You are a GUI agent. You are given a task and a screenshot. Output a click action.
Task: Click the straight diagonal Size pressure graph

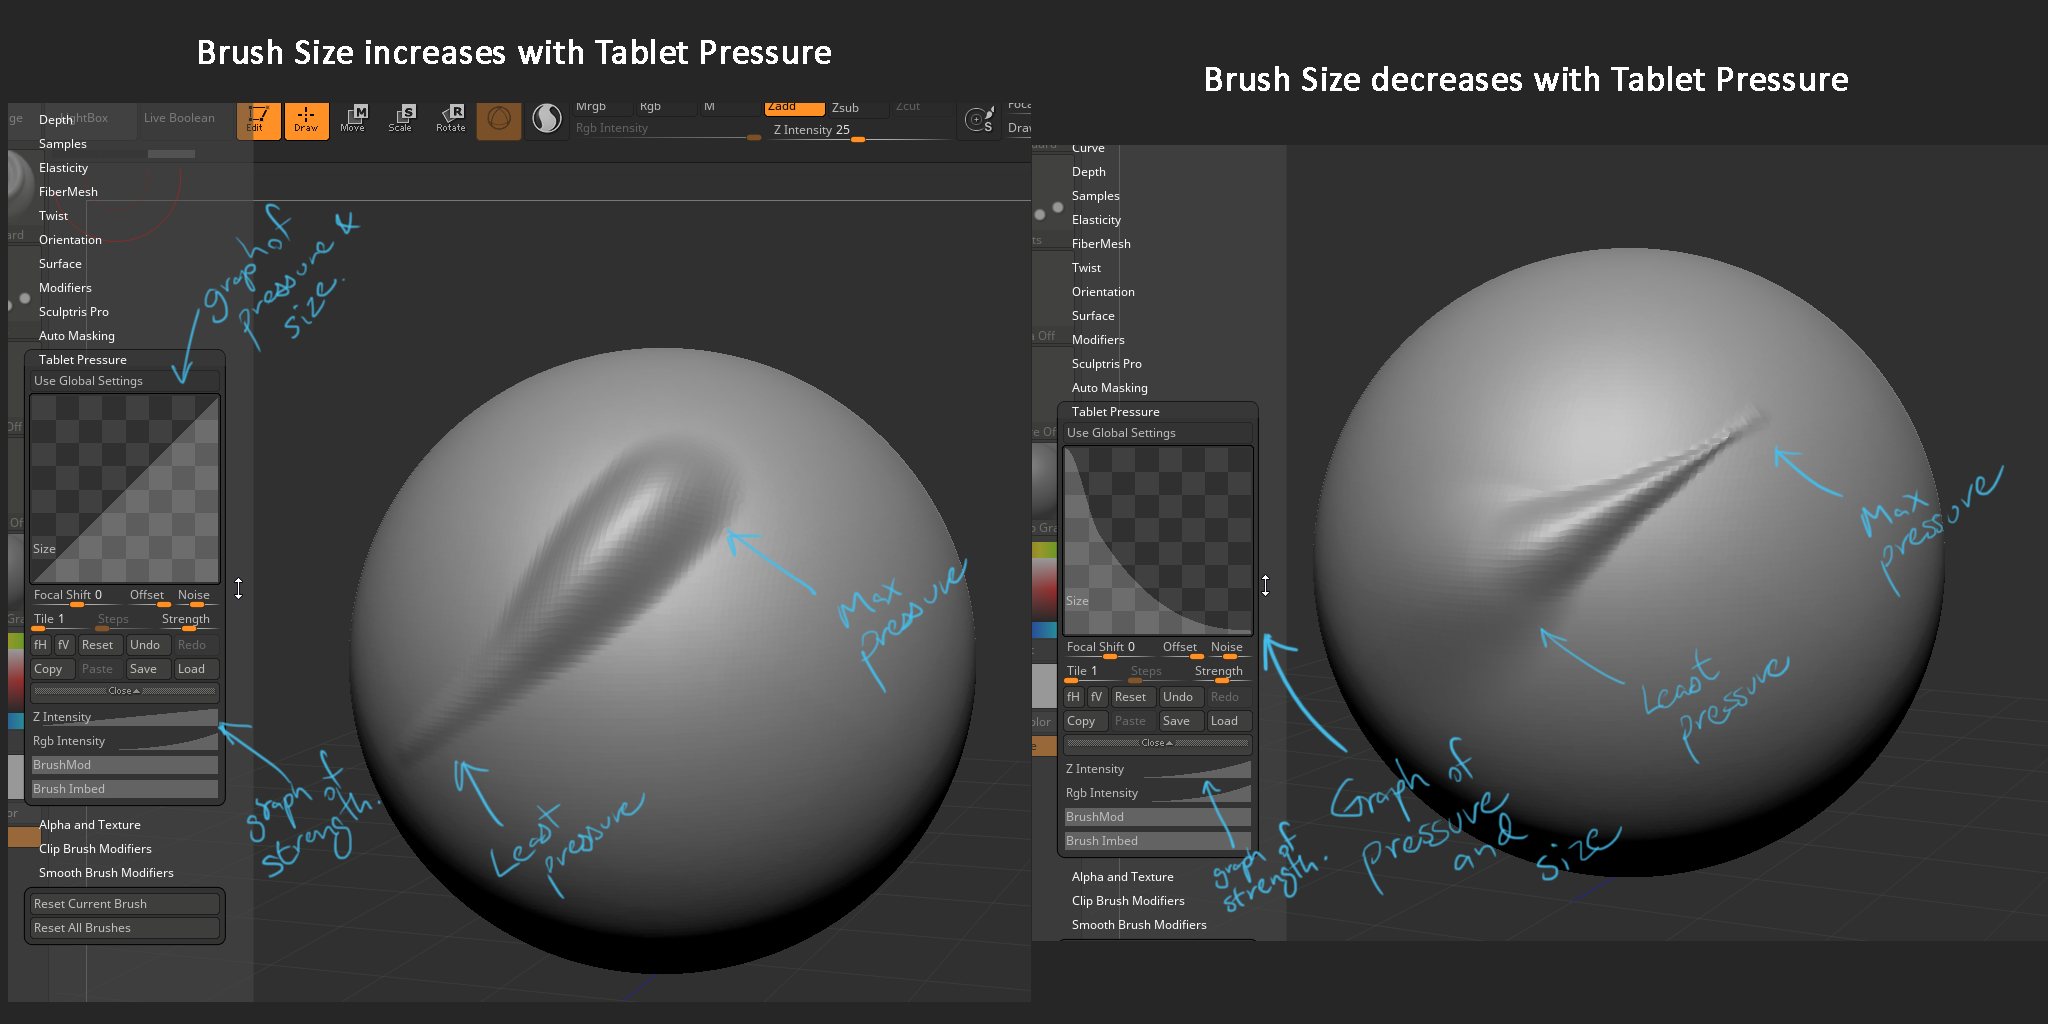(x=125, y=489)
